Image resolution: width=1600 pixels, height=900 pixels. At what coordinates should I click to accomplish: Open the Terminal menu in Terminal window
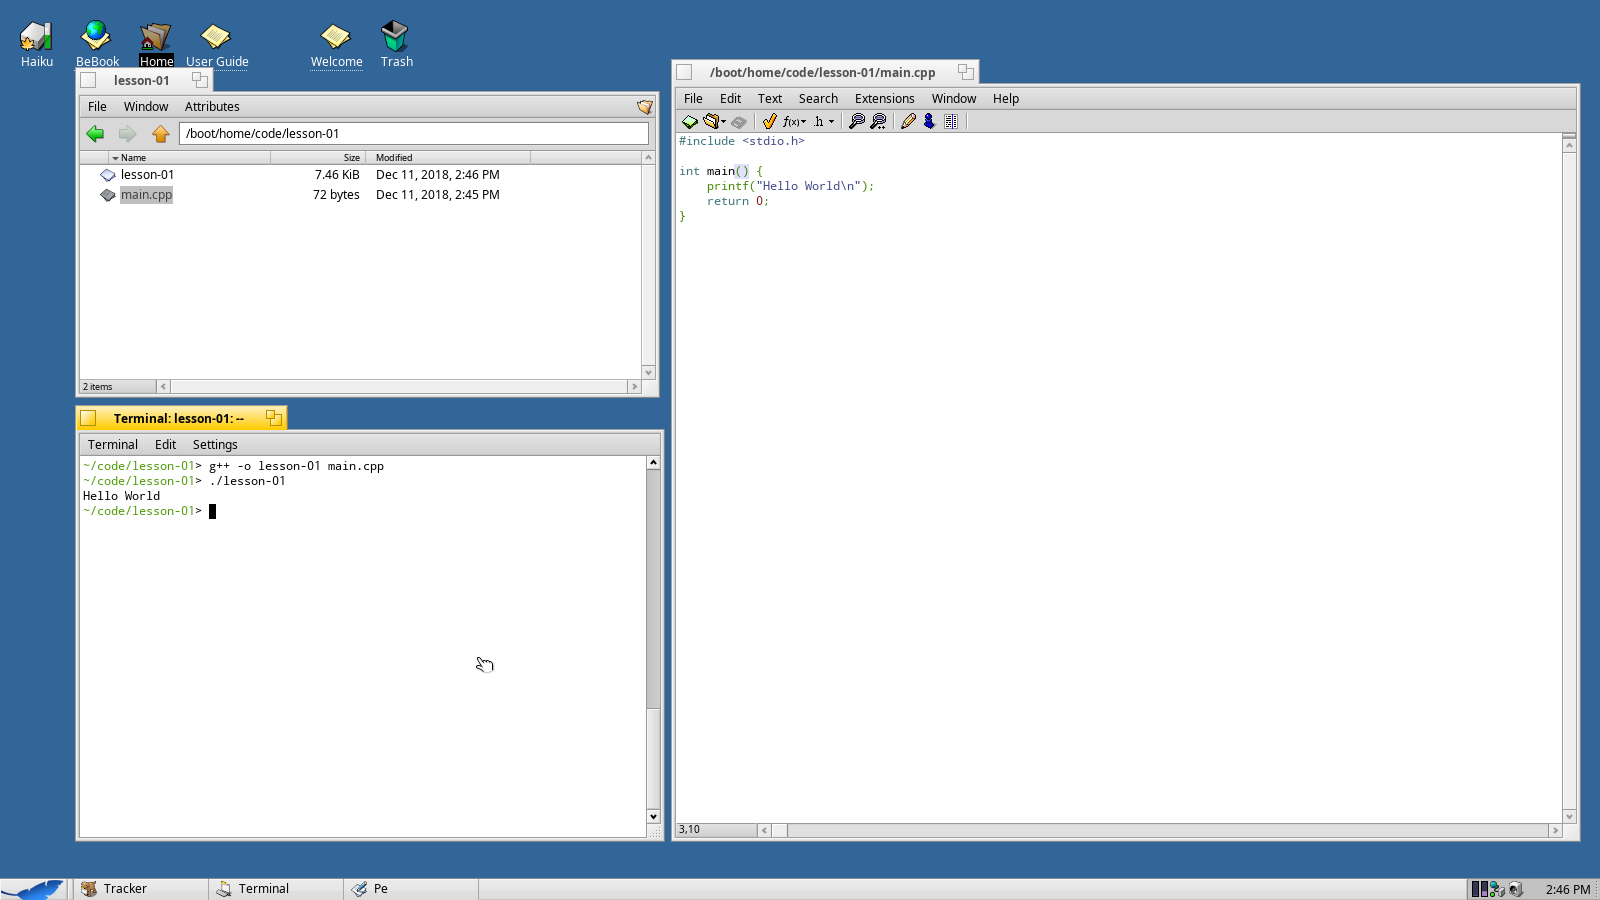click(x=112, y=445)
